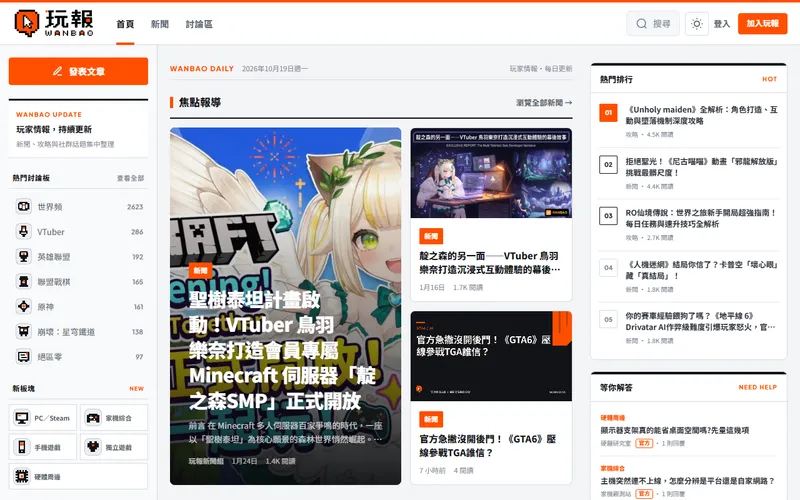Click the WANBAO DAILY heading text
Viewport: 800px width, 500px height.
202,68
